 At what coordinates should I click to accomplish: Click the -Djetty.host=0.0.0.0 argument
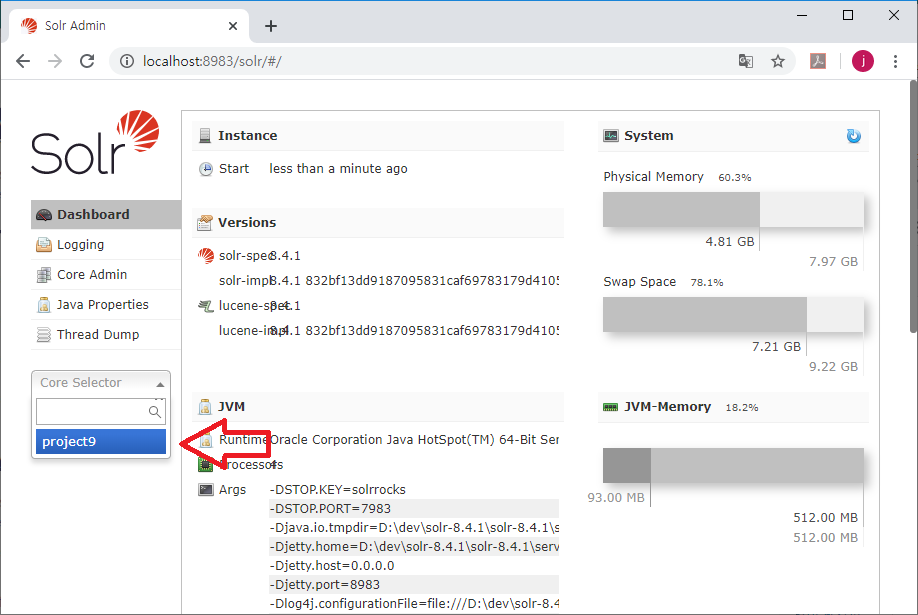332,566
